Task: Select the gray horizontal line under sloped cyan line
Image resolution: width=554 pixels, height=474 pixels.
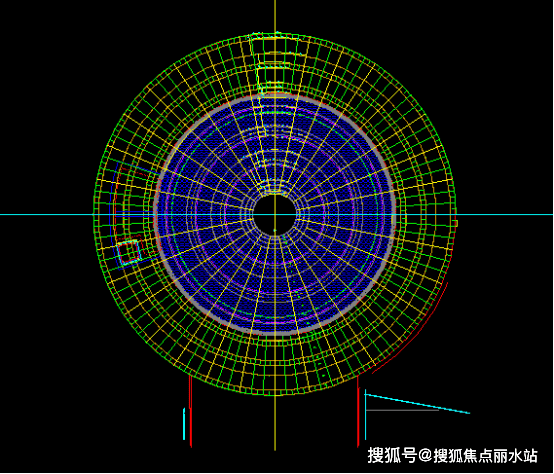Action: coord(402,410)
